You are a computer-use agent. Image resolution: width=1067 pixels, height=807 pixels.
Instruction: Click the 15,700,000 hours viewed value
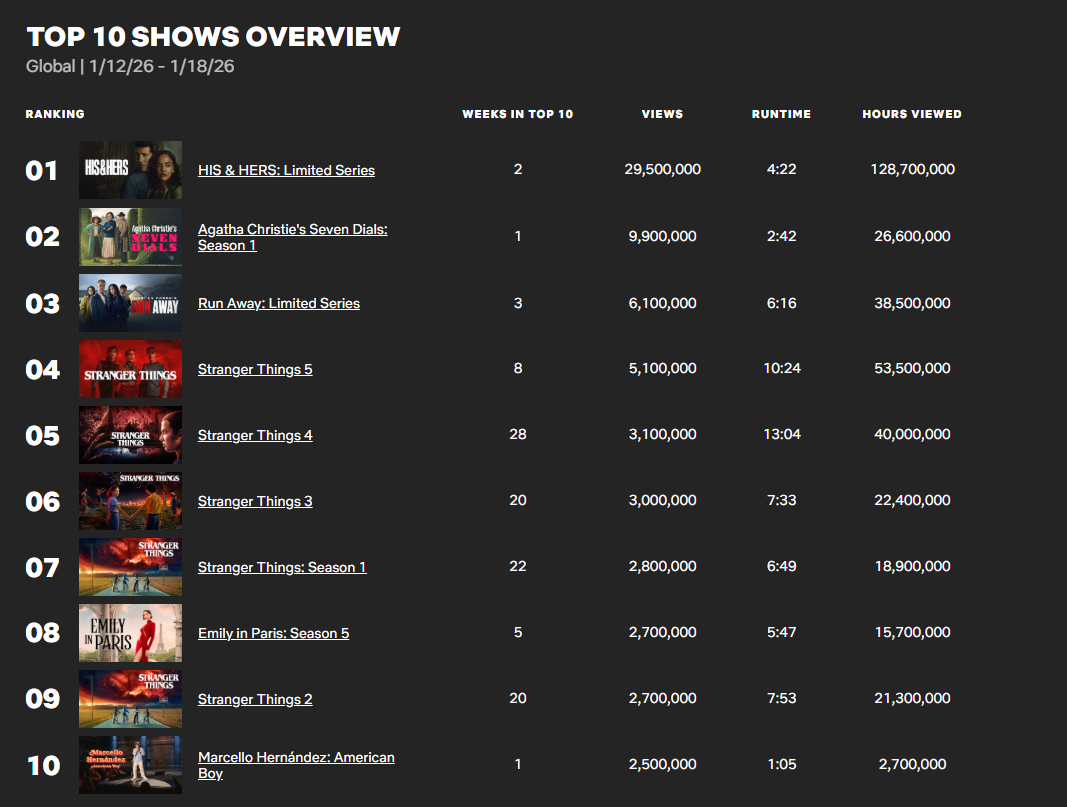tap(913, 632)
